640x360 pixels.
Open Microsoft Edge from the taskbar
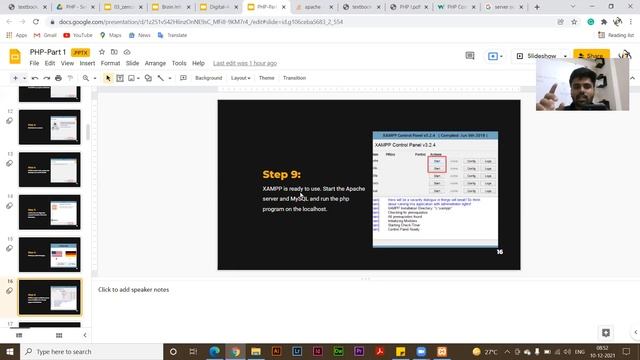214,351
